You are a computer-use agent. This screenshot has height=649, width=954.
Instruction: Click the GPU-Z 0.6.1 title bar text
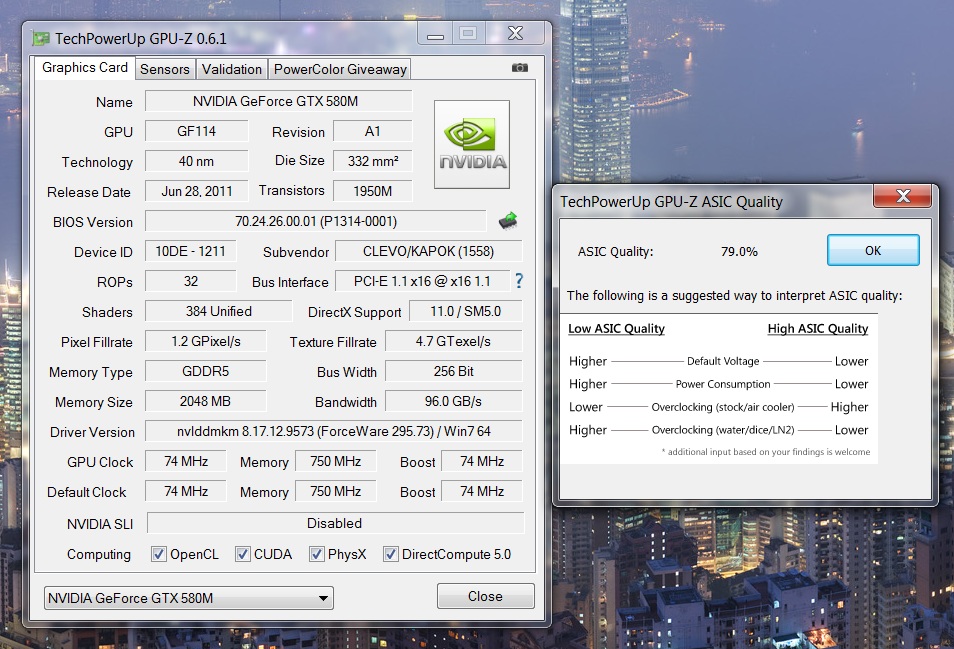(141, 39)
